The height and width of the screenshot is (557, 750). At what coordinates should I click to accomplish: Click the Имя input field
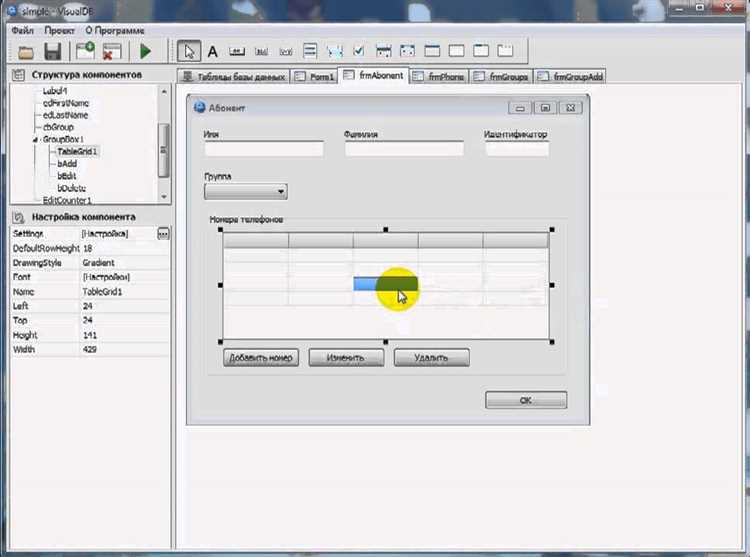point(264,149)
